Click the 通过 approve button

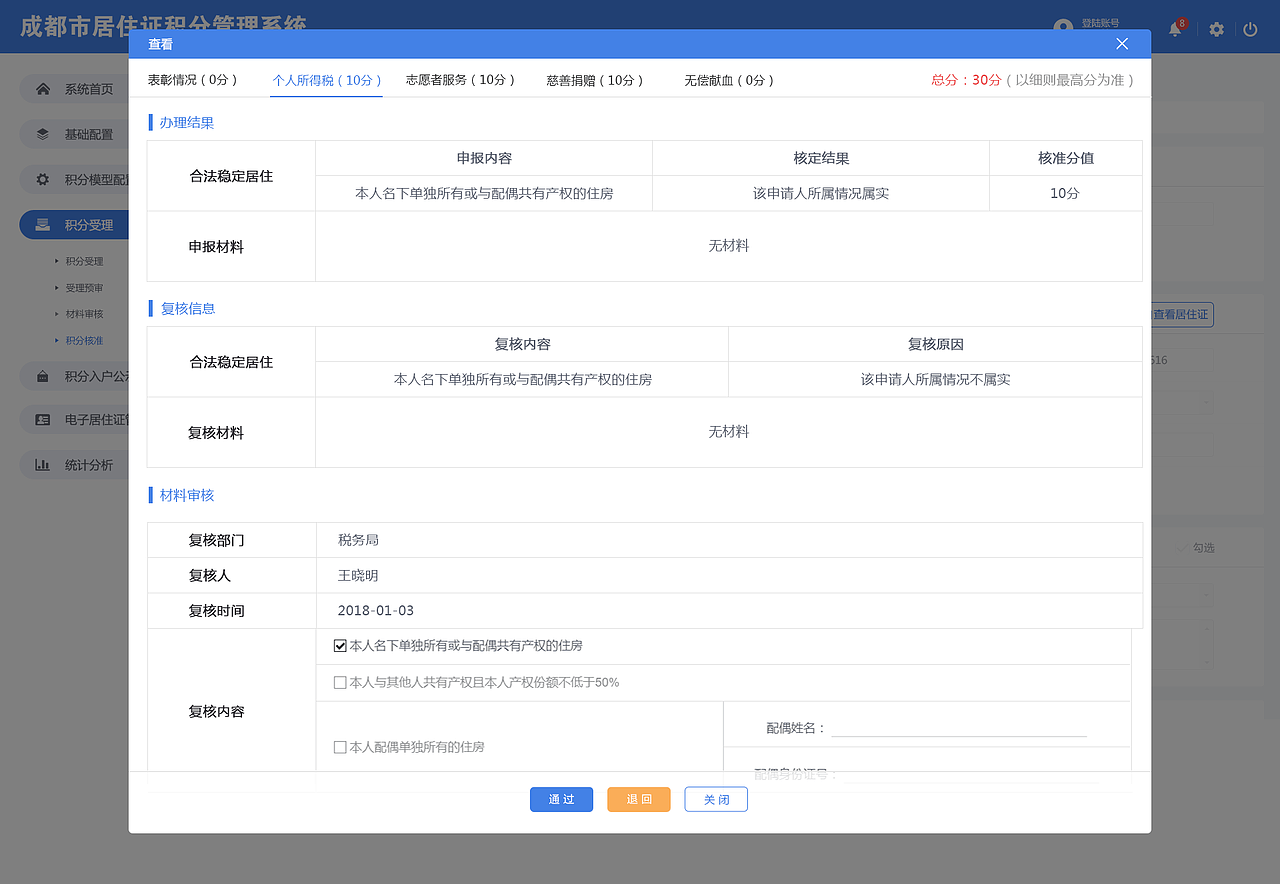pos(561,799)
